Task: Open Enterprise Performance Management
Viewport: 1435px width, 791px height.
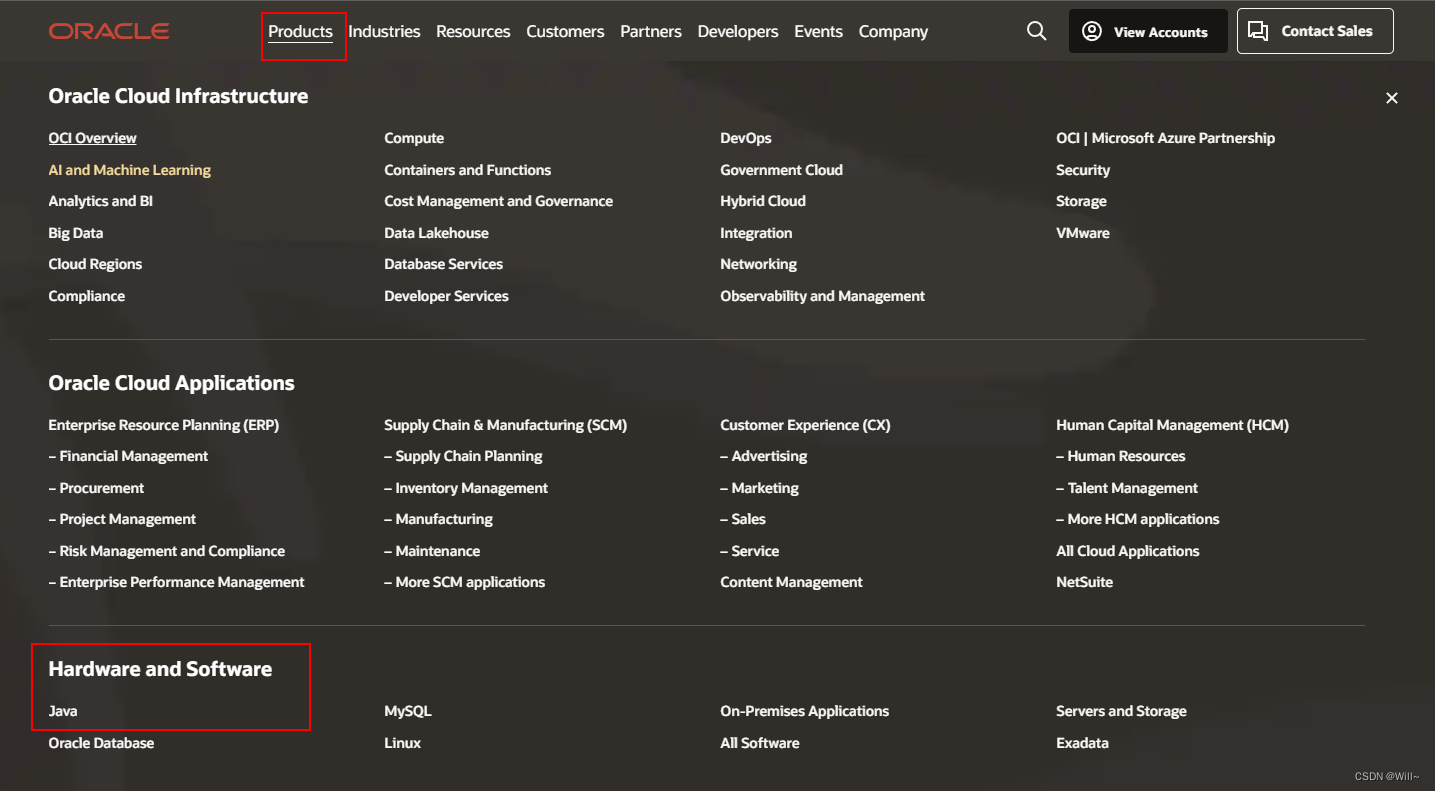Action: [x=176, y=582]
